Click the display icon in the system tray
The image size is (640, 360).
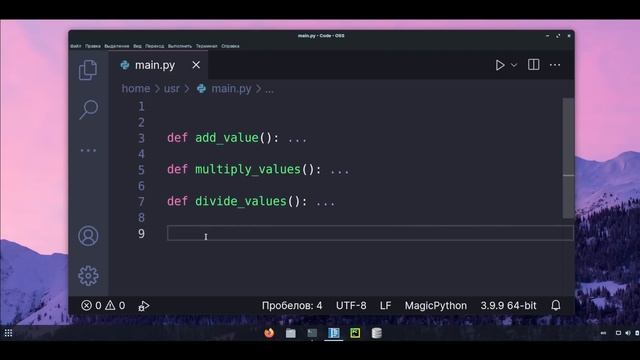pos(618,333)
